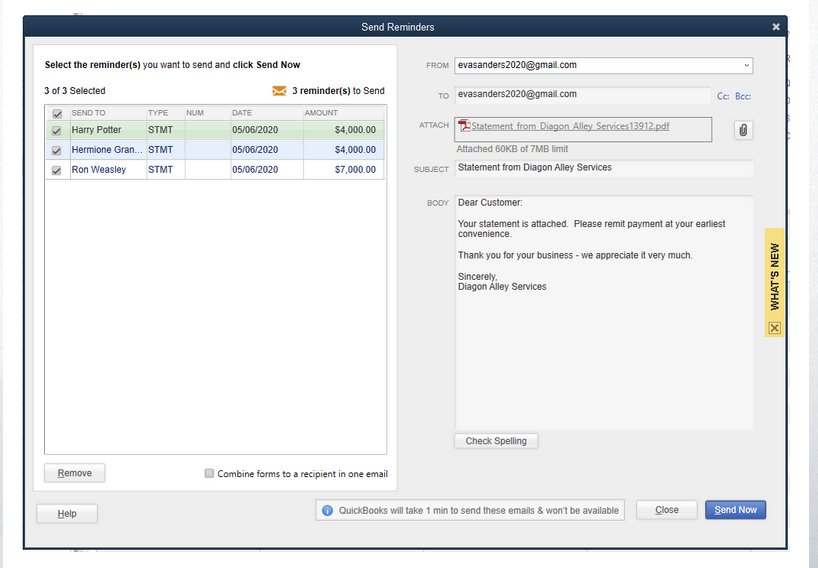Viewport: 818px width, 568px height.
Task: Click the PDF icon on the attachment
Action: [464, 126]
